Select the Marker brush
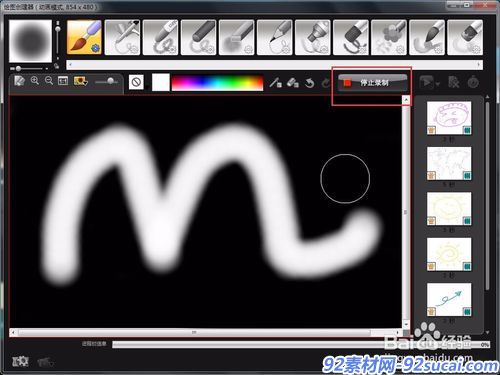Screen dimensions: 500x375 (312, 37)
